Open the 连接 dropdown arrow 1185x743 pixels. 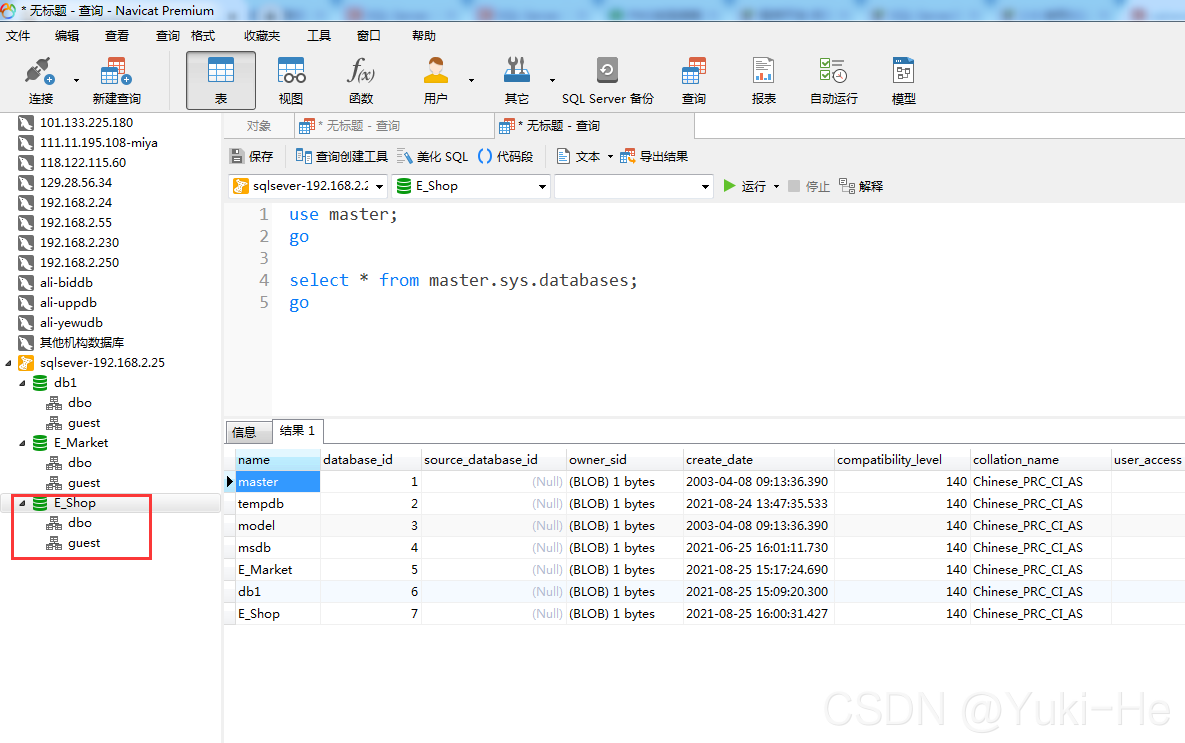tap(76, 80)
